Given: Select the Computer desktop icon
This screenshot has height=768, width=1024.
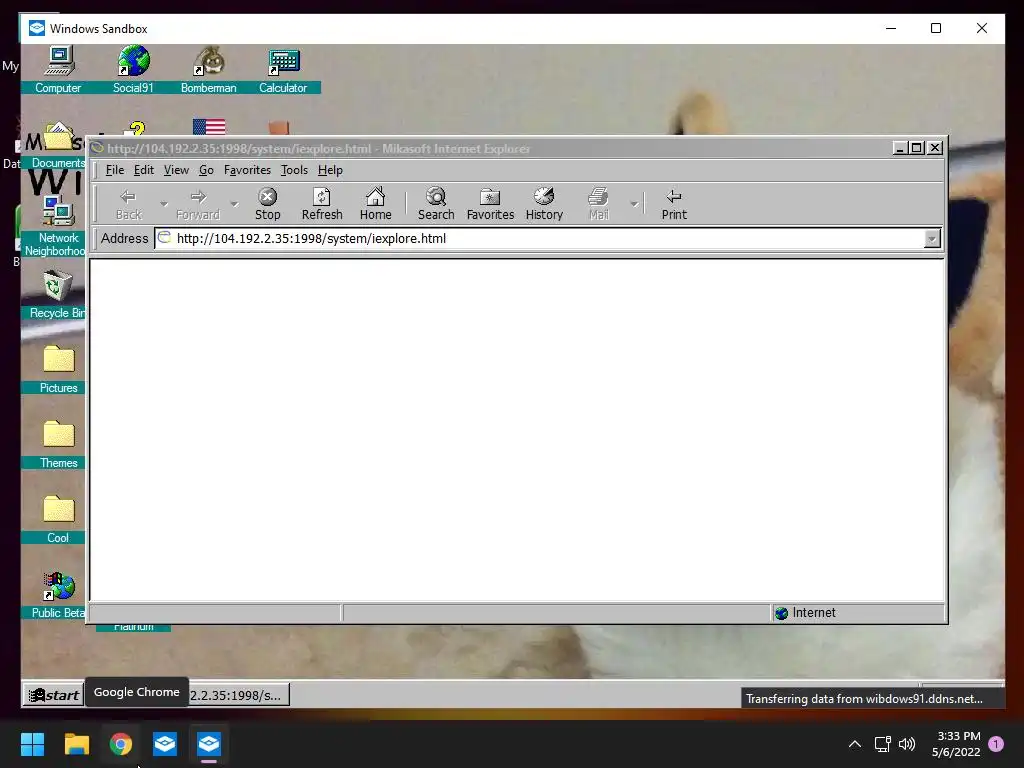Looking at the screenshot, I should point(58,69).
